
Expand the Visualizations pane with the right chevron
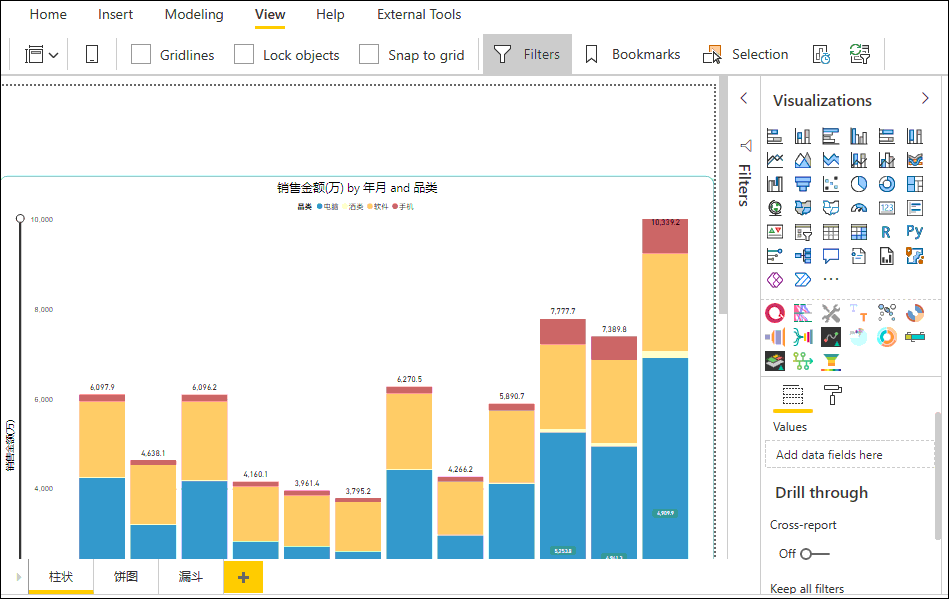(x=925, y=98)
